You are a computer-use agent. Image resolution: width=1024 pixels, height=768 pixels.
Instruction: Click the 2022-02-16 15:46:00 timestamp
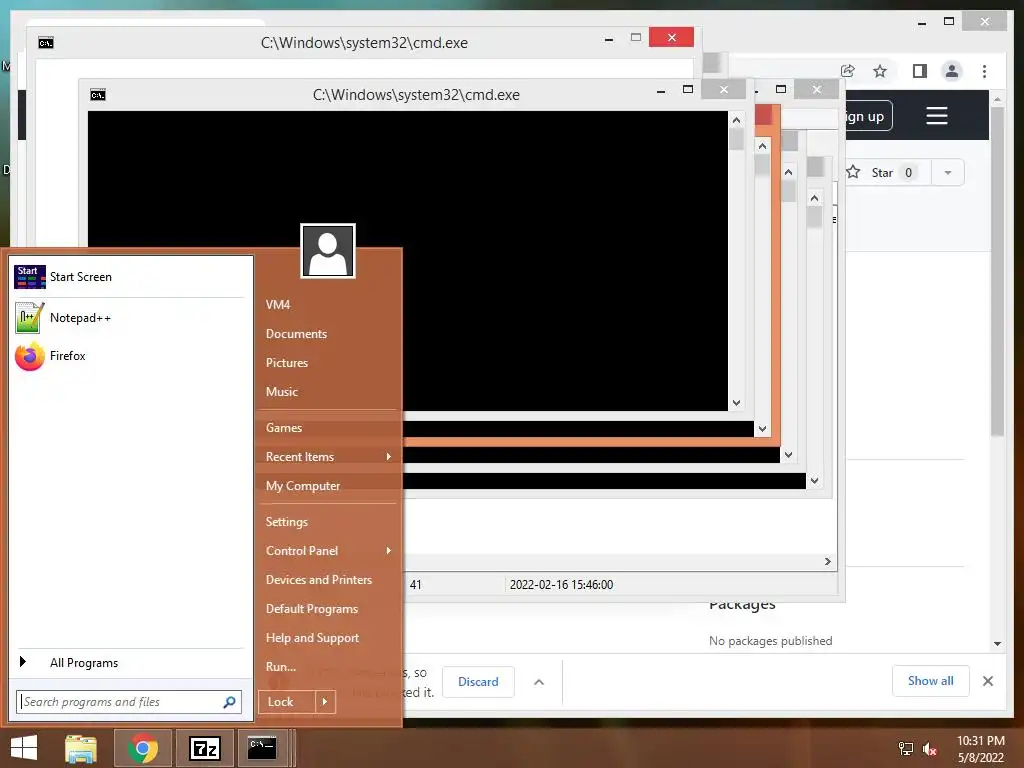coord(561,585)
